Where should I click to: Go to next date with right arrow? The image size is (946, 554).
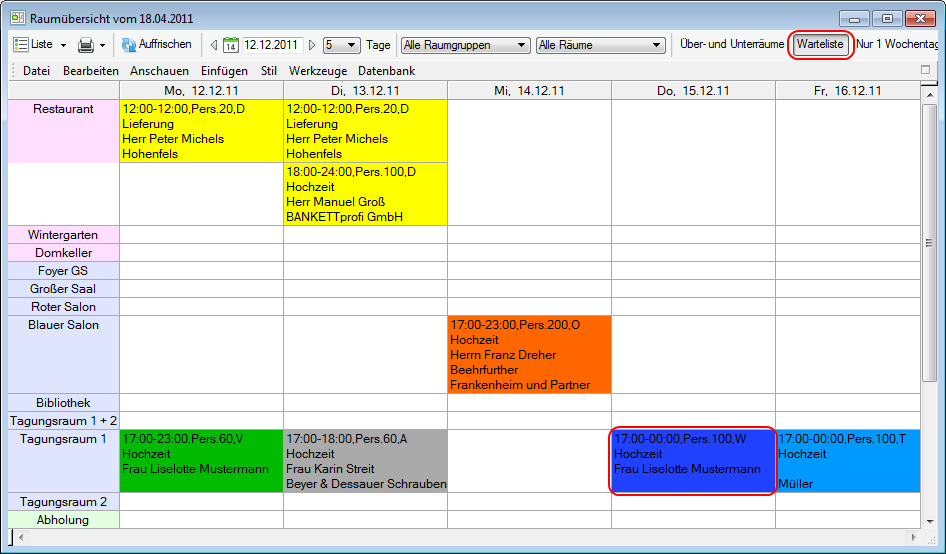(312, 45)
